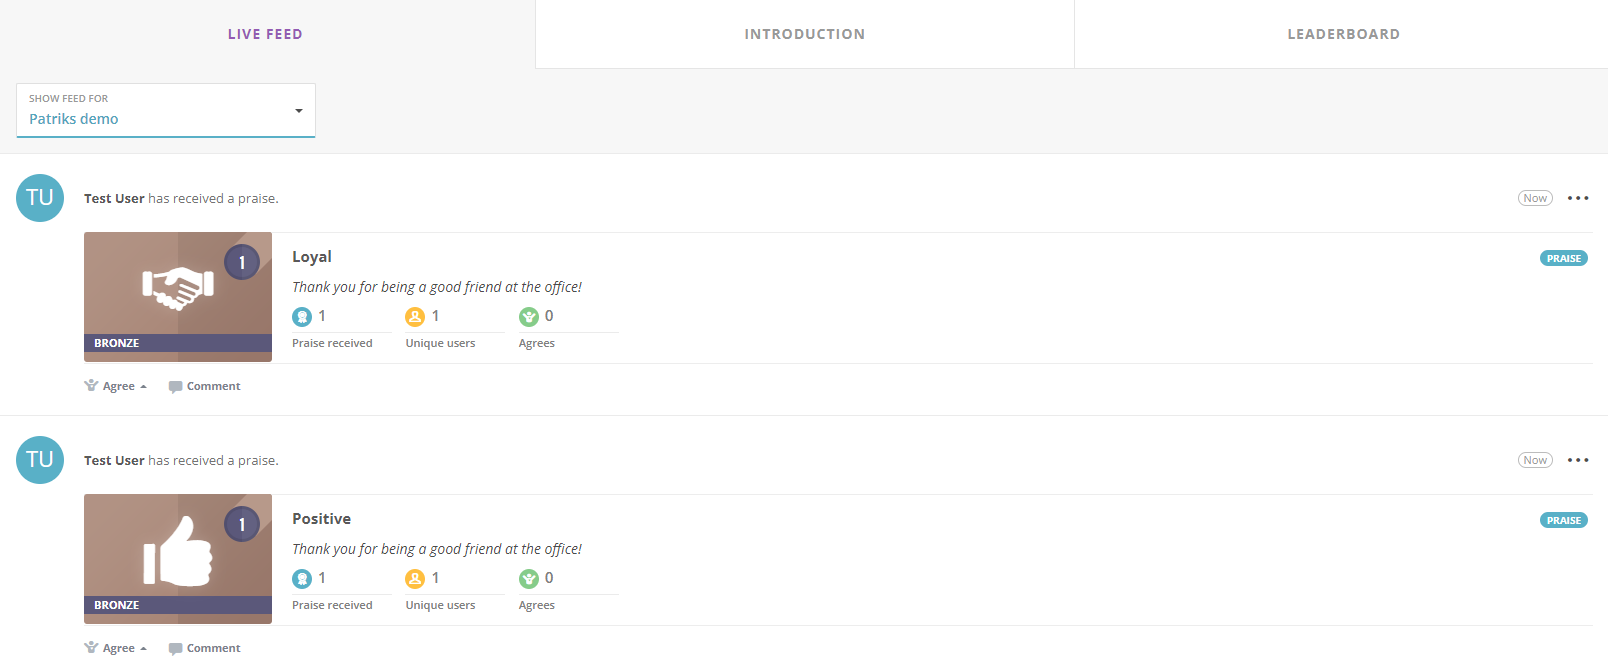Click the TU avatar on first post
Screen dimensions: 1608x667
point(40,198)
